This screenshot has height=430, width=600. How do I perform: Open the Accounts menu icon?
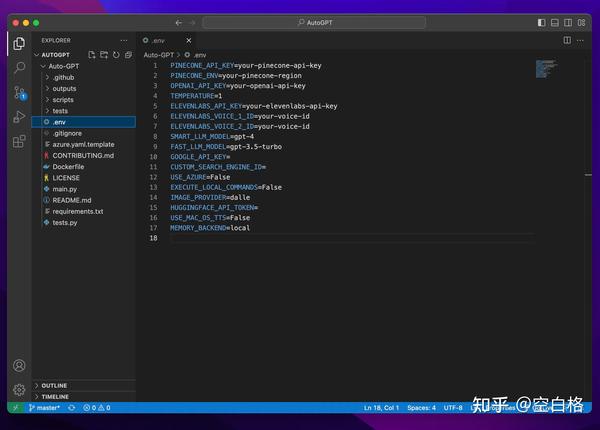[x=19, y=366]
